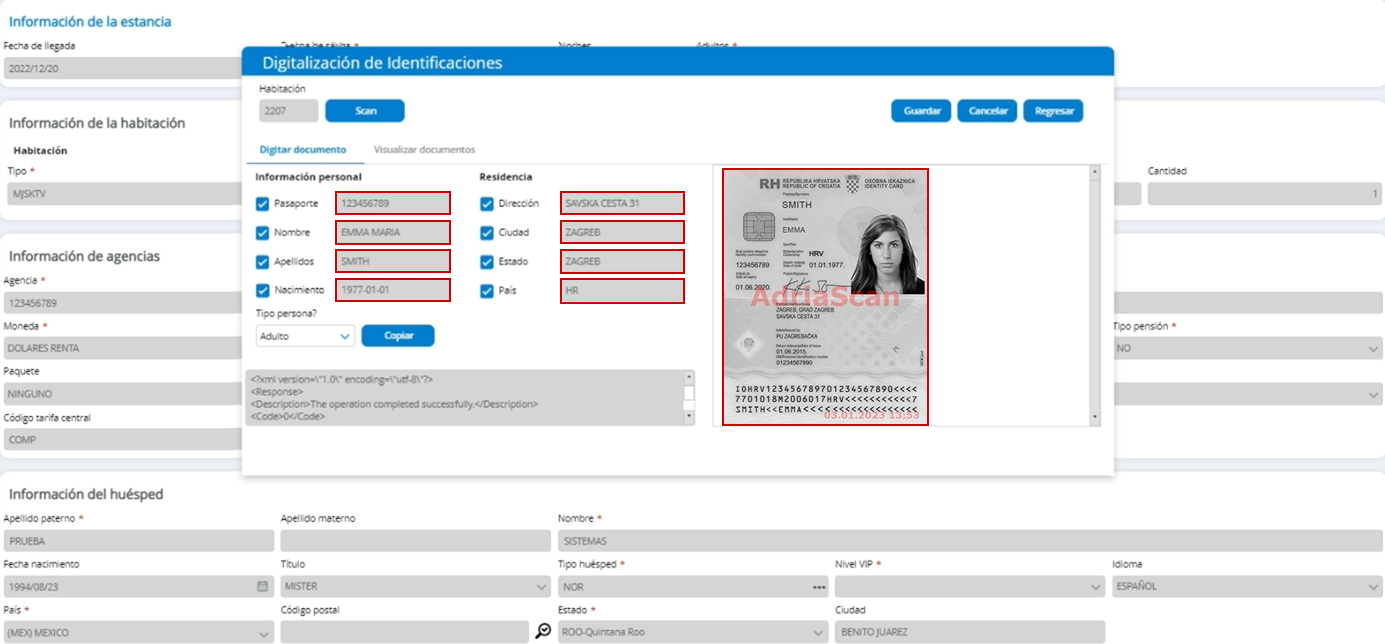
Task: Expand the Tipo persona Adulto dropdown
Action: click(305, 336)
